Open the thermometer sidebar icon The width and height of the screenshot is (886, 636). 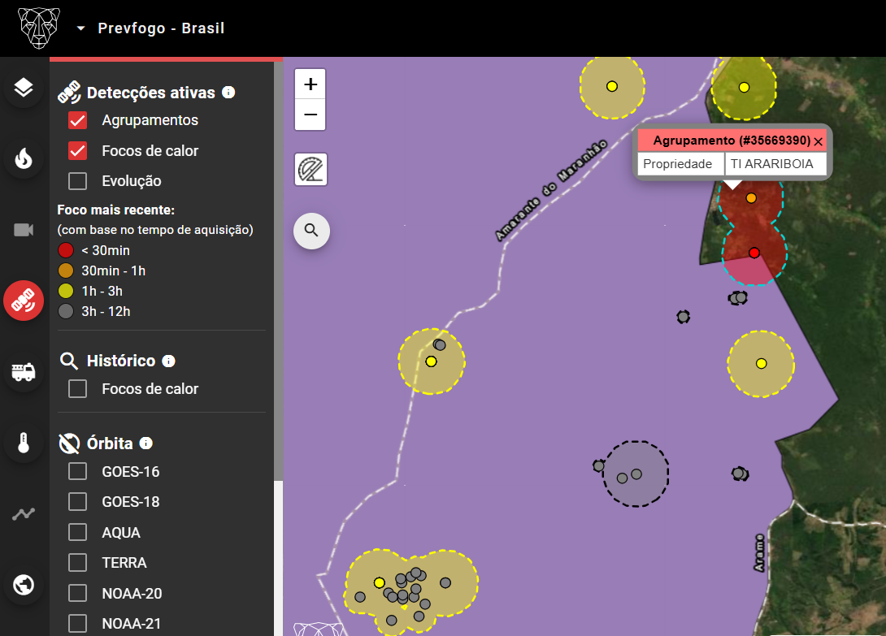pos(23,443)
